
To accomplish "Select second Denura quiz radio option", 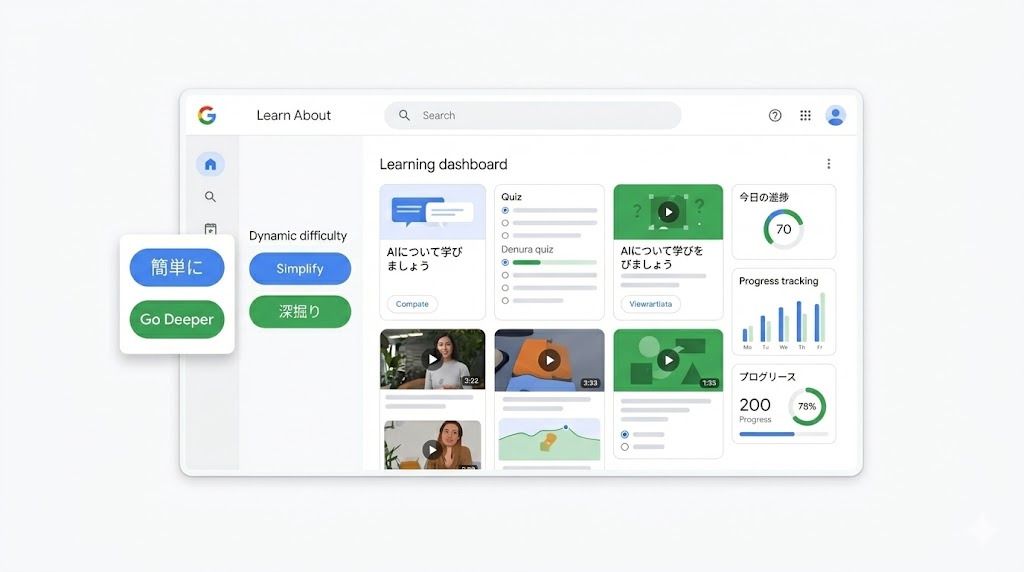I will (x=505, y=275).
